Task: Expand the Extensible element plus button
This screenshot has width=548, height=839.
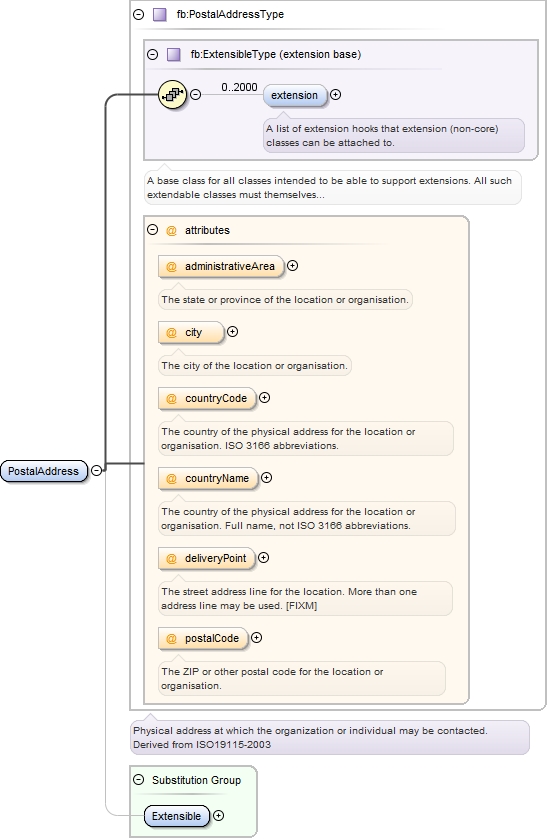Action: 218,815
